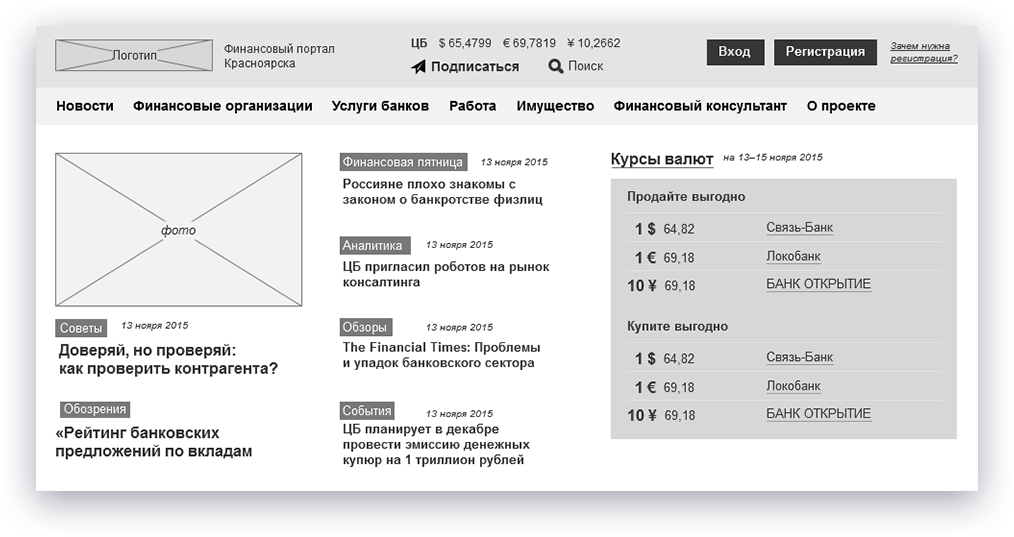Screen dimensions: 1014x537
Task: Click Локобанк under Купите выгодно
Action: point(793,386)
